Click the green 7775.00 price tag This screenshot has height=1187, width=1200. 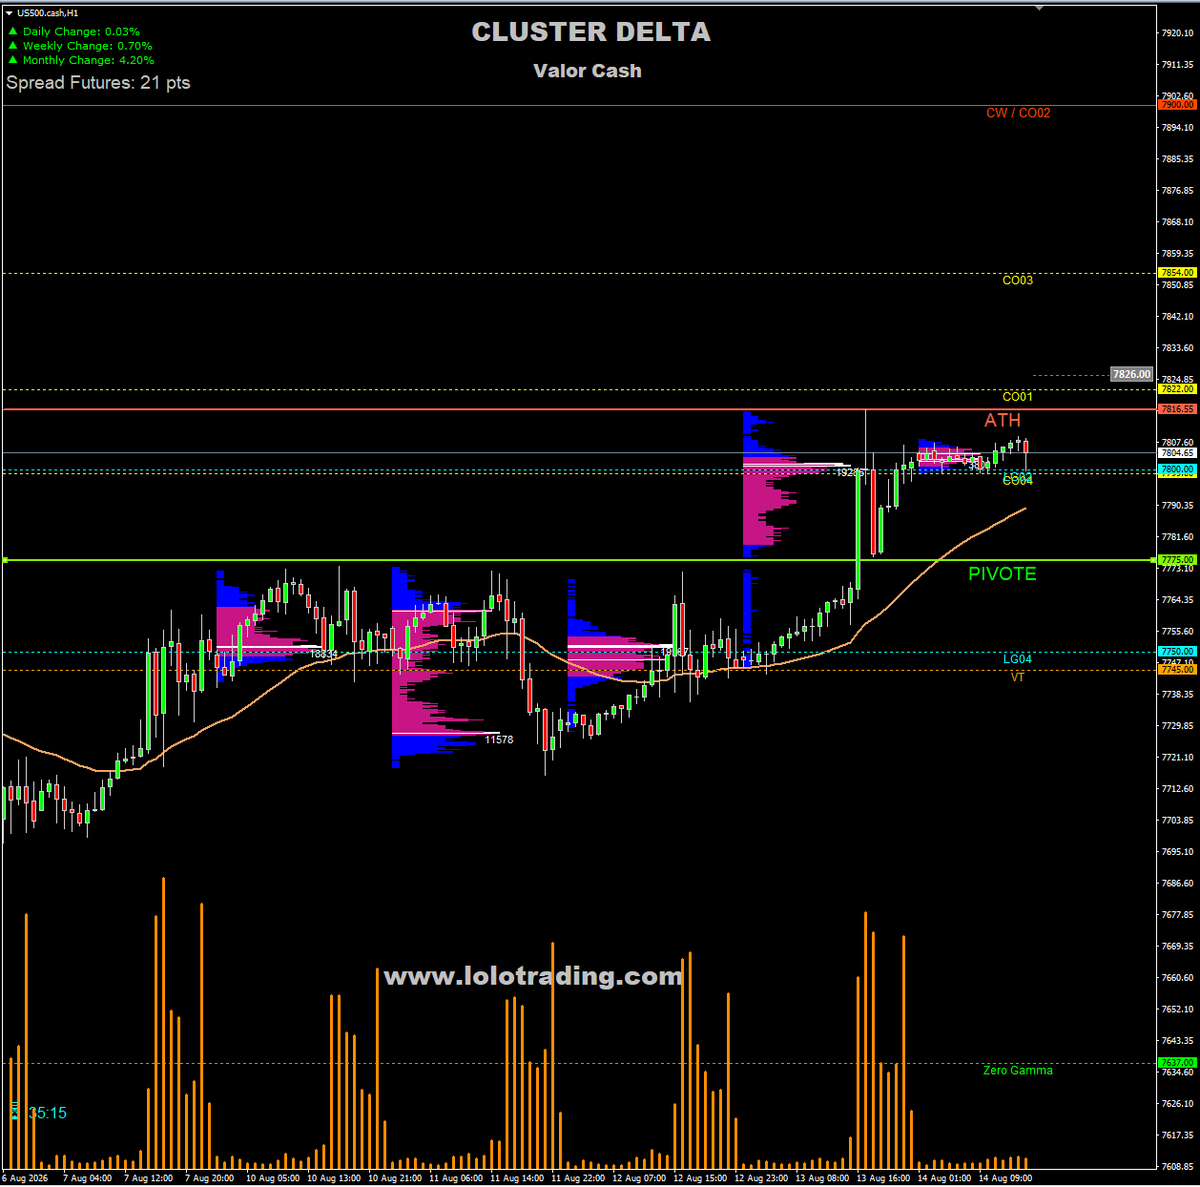coord(1177,560)
